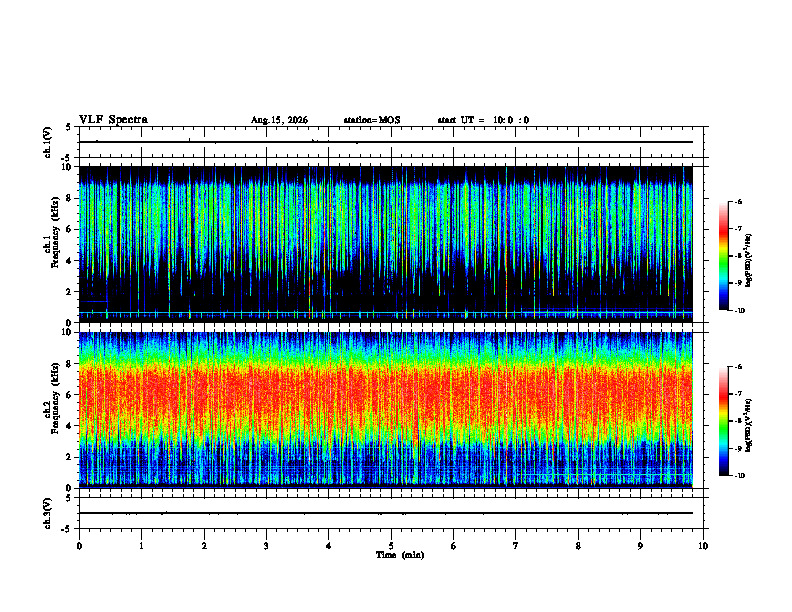Screen dimensions: 792x612
Task: Click the time axis tick label "7"
Action: [516, 546]
